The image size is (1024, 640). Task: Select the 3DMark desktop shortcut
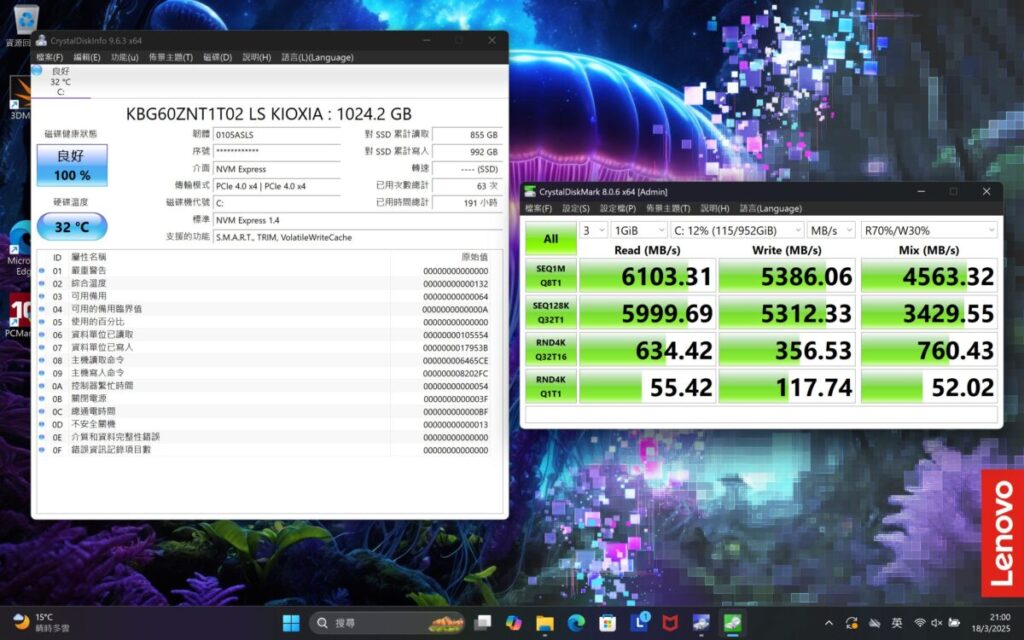pos(20,98)
